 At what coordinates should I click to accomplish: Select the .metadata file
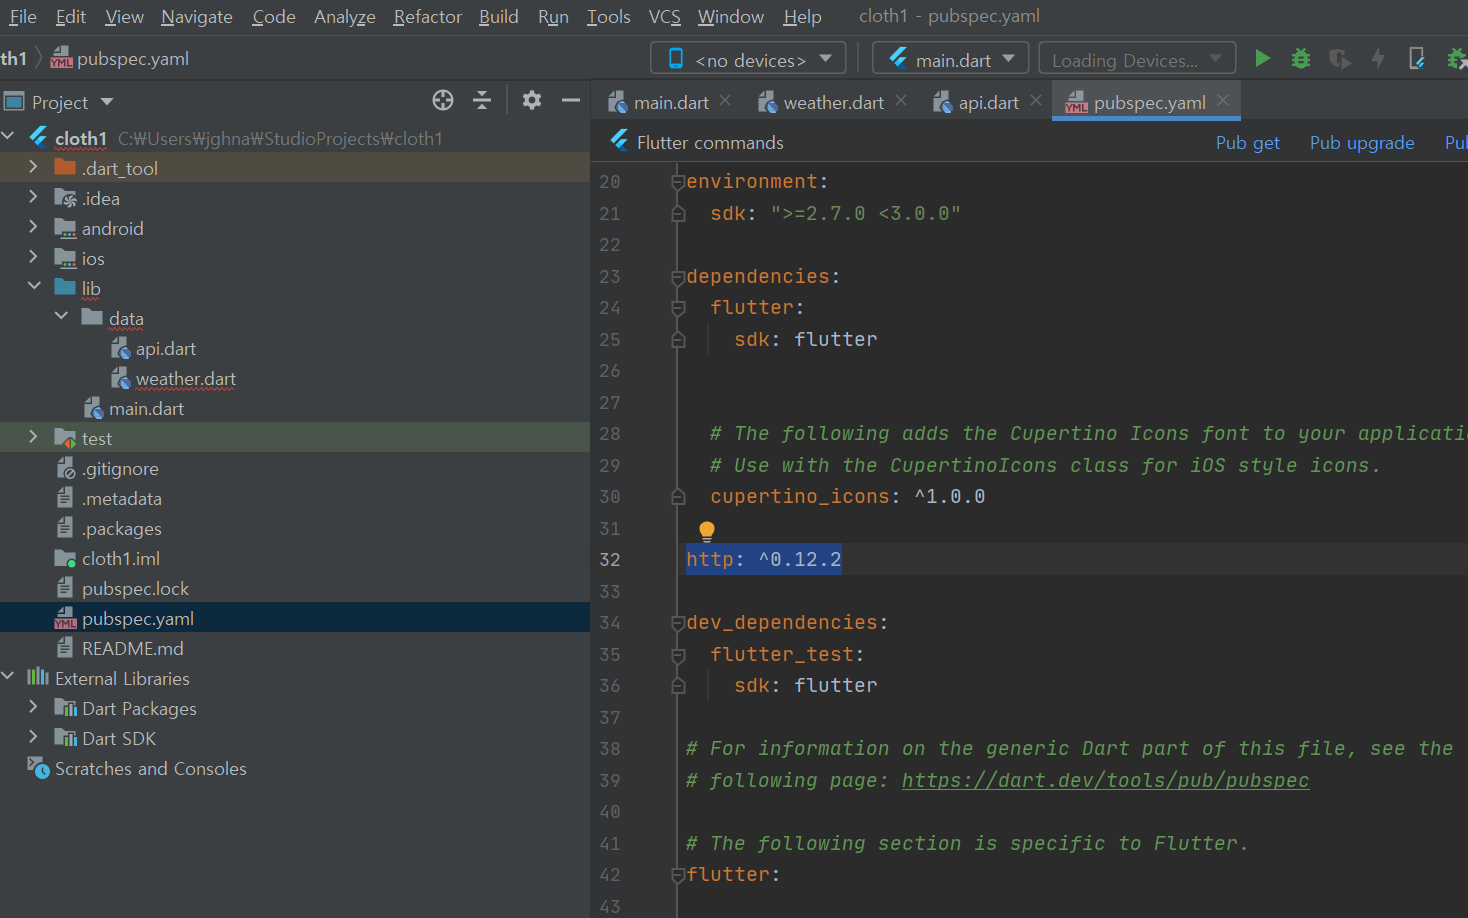pyautogui.click(x=121, y=499)
